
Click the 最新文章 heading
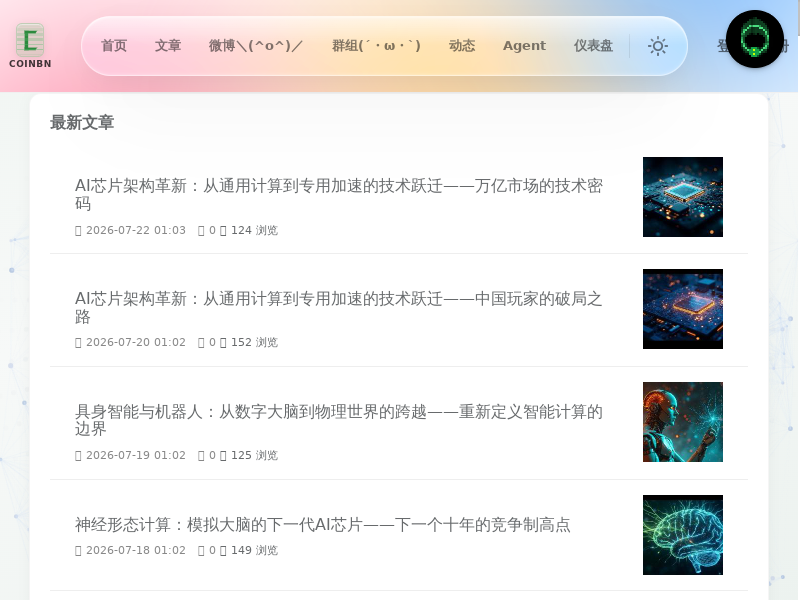[x=82, y=122]
